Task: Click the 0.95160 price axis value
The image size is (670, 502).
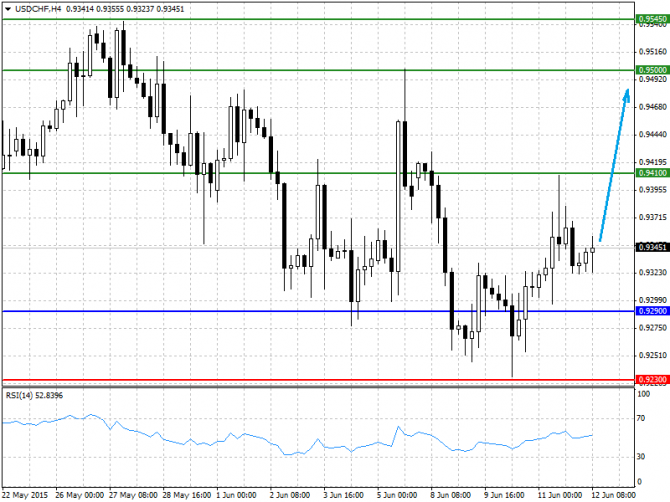Action: 652,52
